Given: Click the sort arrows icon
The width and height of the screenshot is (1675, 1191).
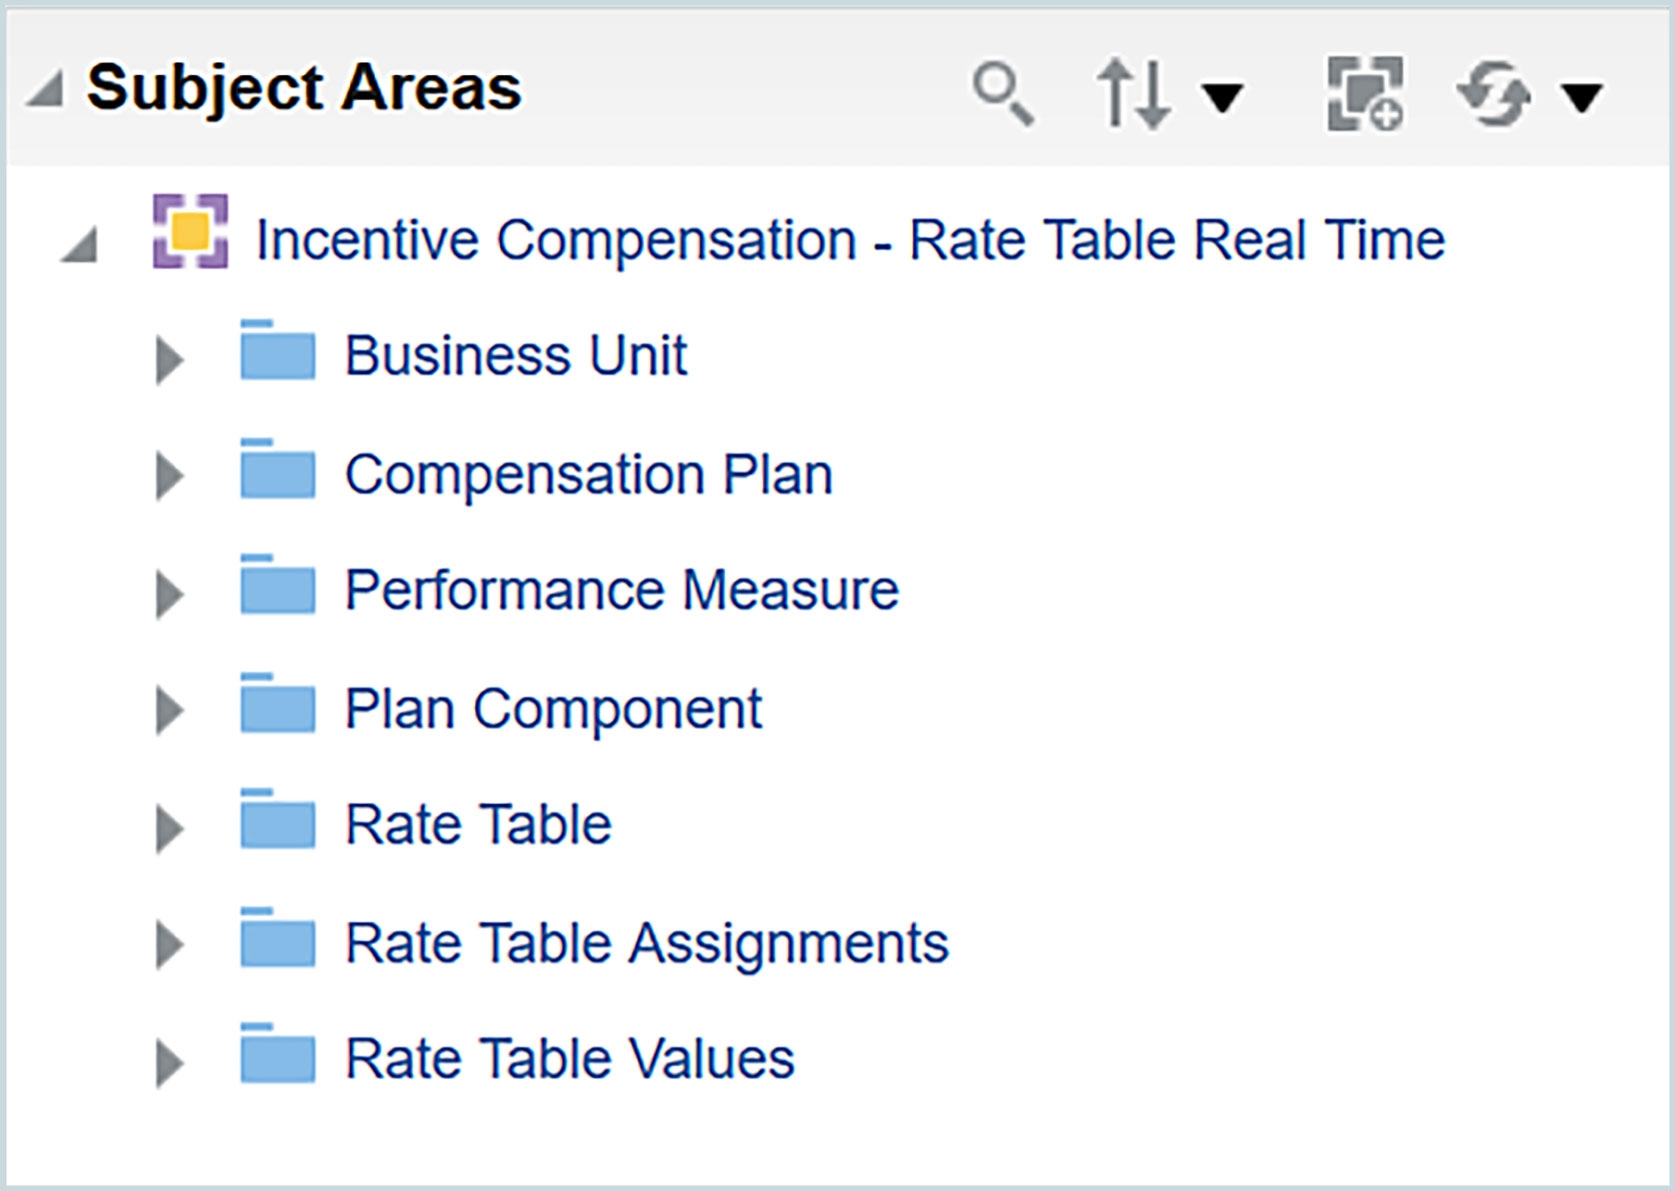Looking at the screenshot, I should coord(1133,94).
